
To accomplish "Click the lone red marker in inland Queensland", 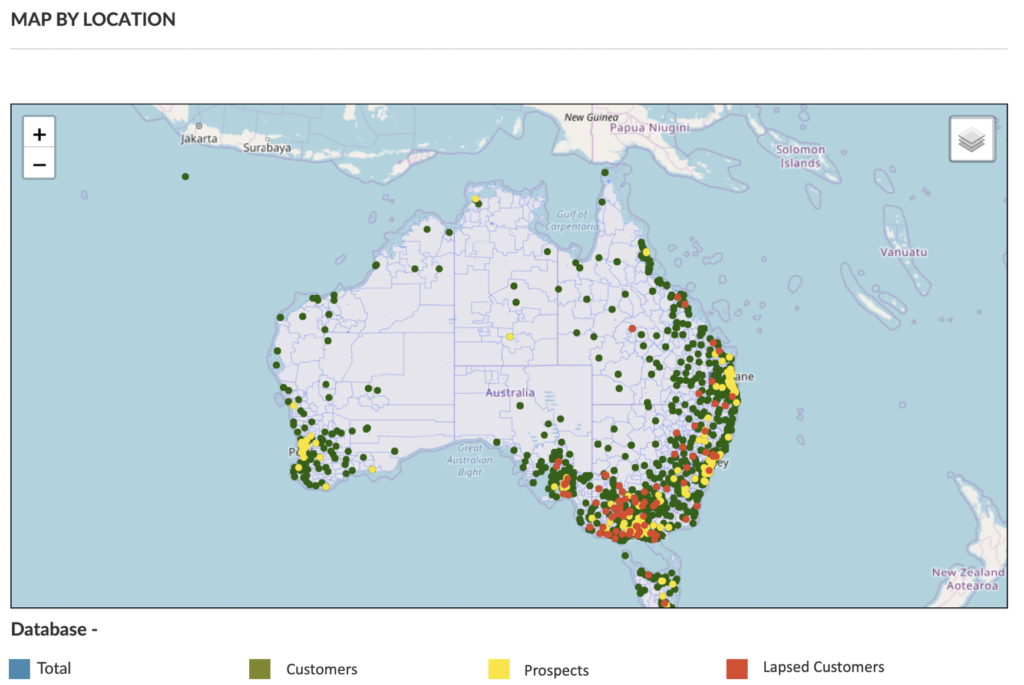I will click(x=632, y=328).
